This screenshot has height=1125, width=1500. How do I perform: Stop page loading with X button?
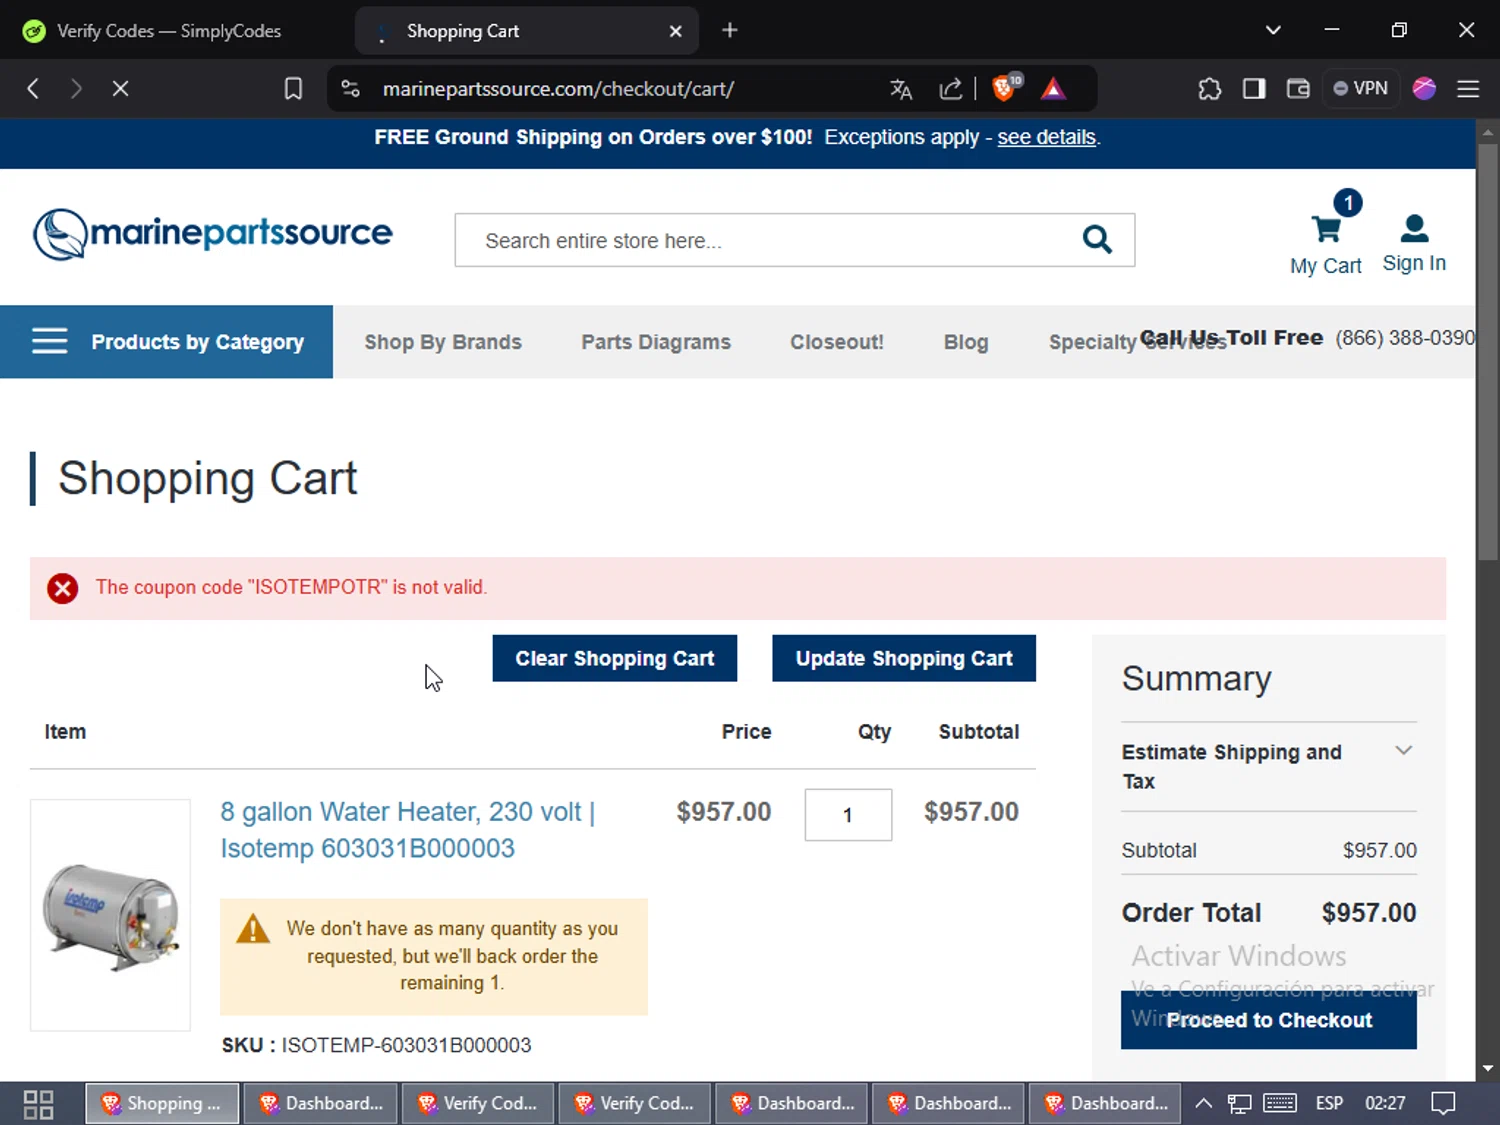pyautogui.click(x=120, y=89)
